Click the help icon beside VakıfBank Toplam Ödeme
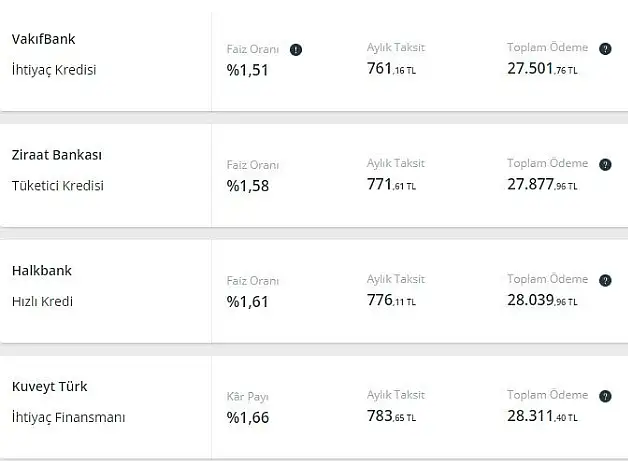 click(605, 49)
